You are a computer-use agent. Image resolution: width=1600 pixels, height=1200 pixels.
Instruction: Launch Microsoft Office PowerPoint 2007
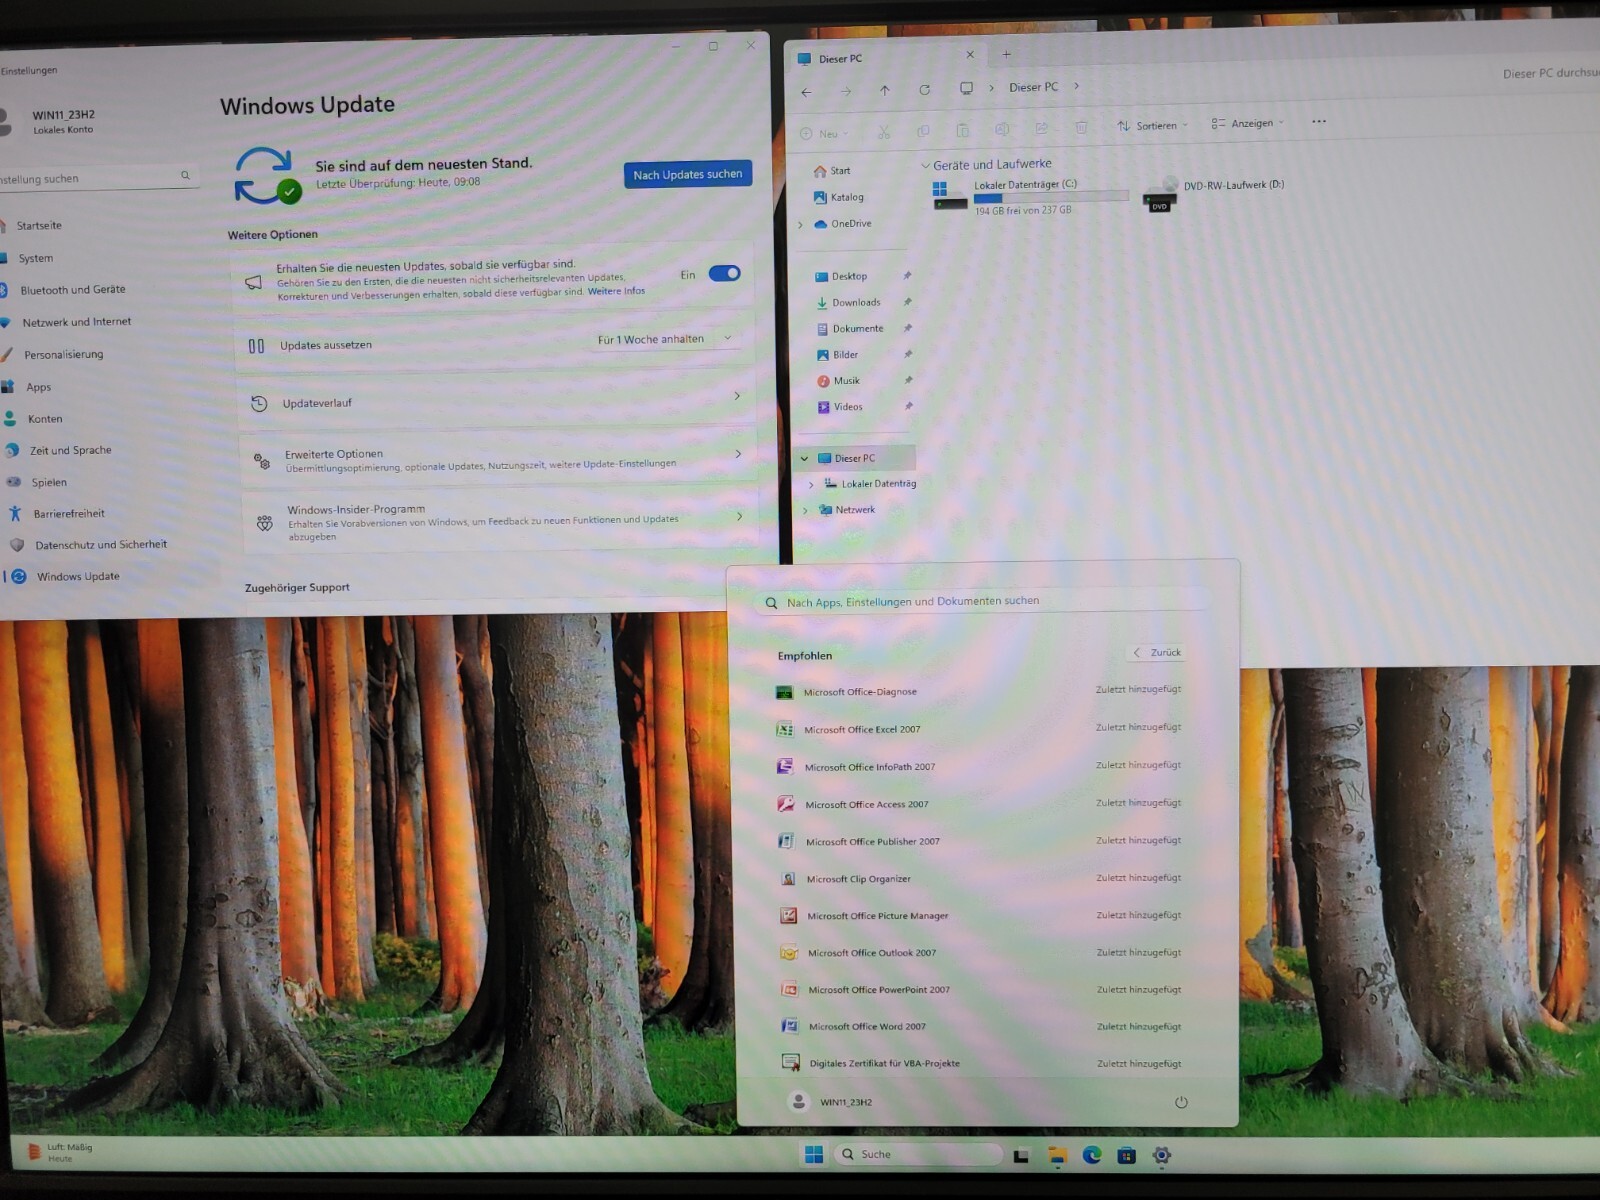[983, 989]
